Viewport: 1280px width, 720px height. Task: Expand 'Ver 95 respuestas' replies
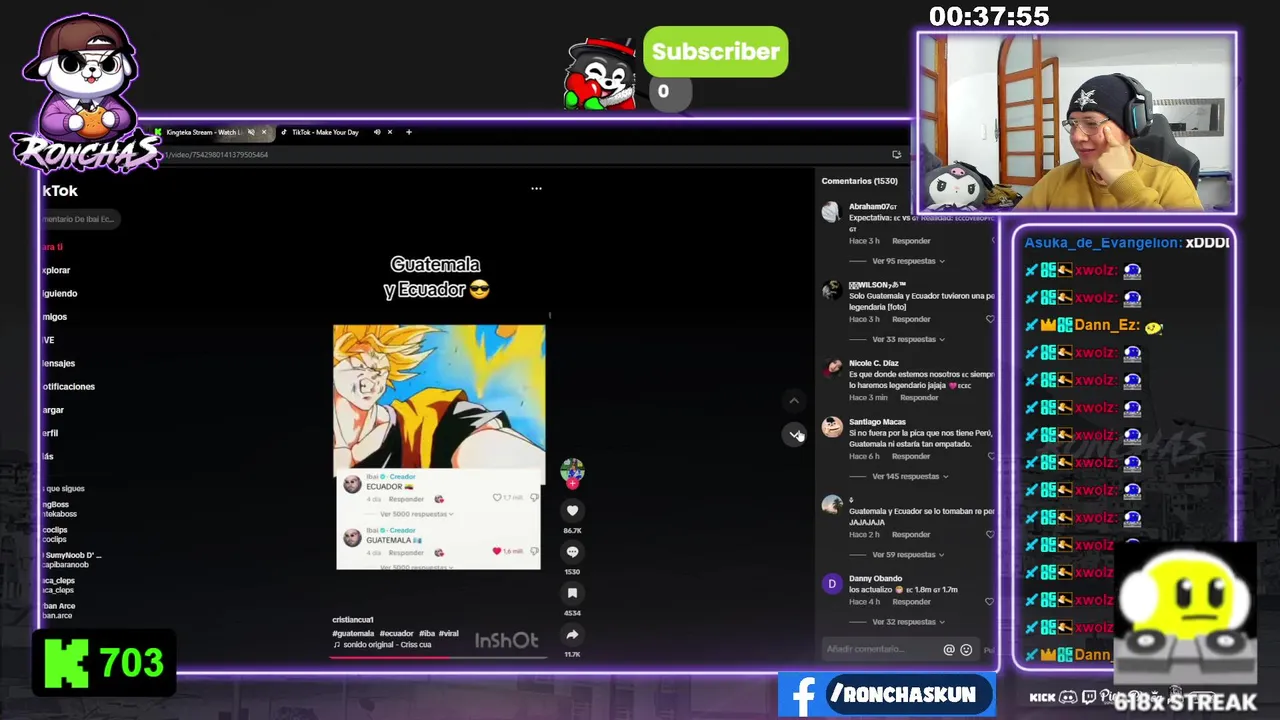908,261
